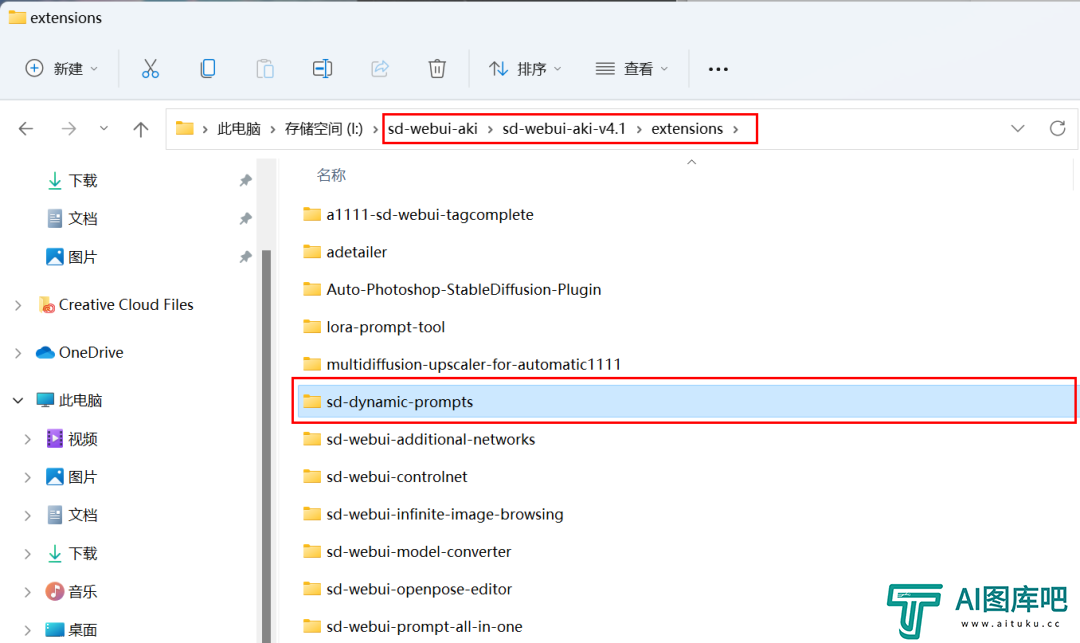Click the Share icon in toolbar
Viewport: 1080px width, 643px height.
pos(380,69)
